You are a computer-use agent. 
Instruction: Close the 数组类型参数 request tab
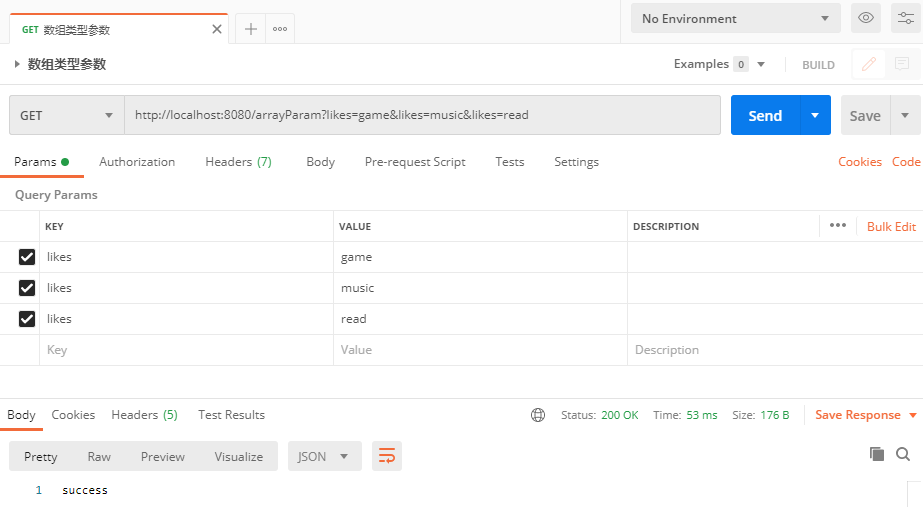[217, 29]
